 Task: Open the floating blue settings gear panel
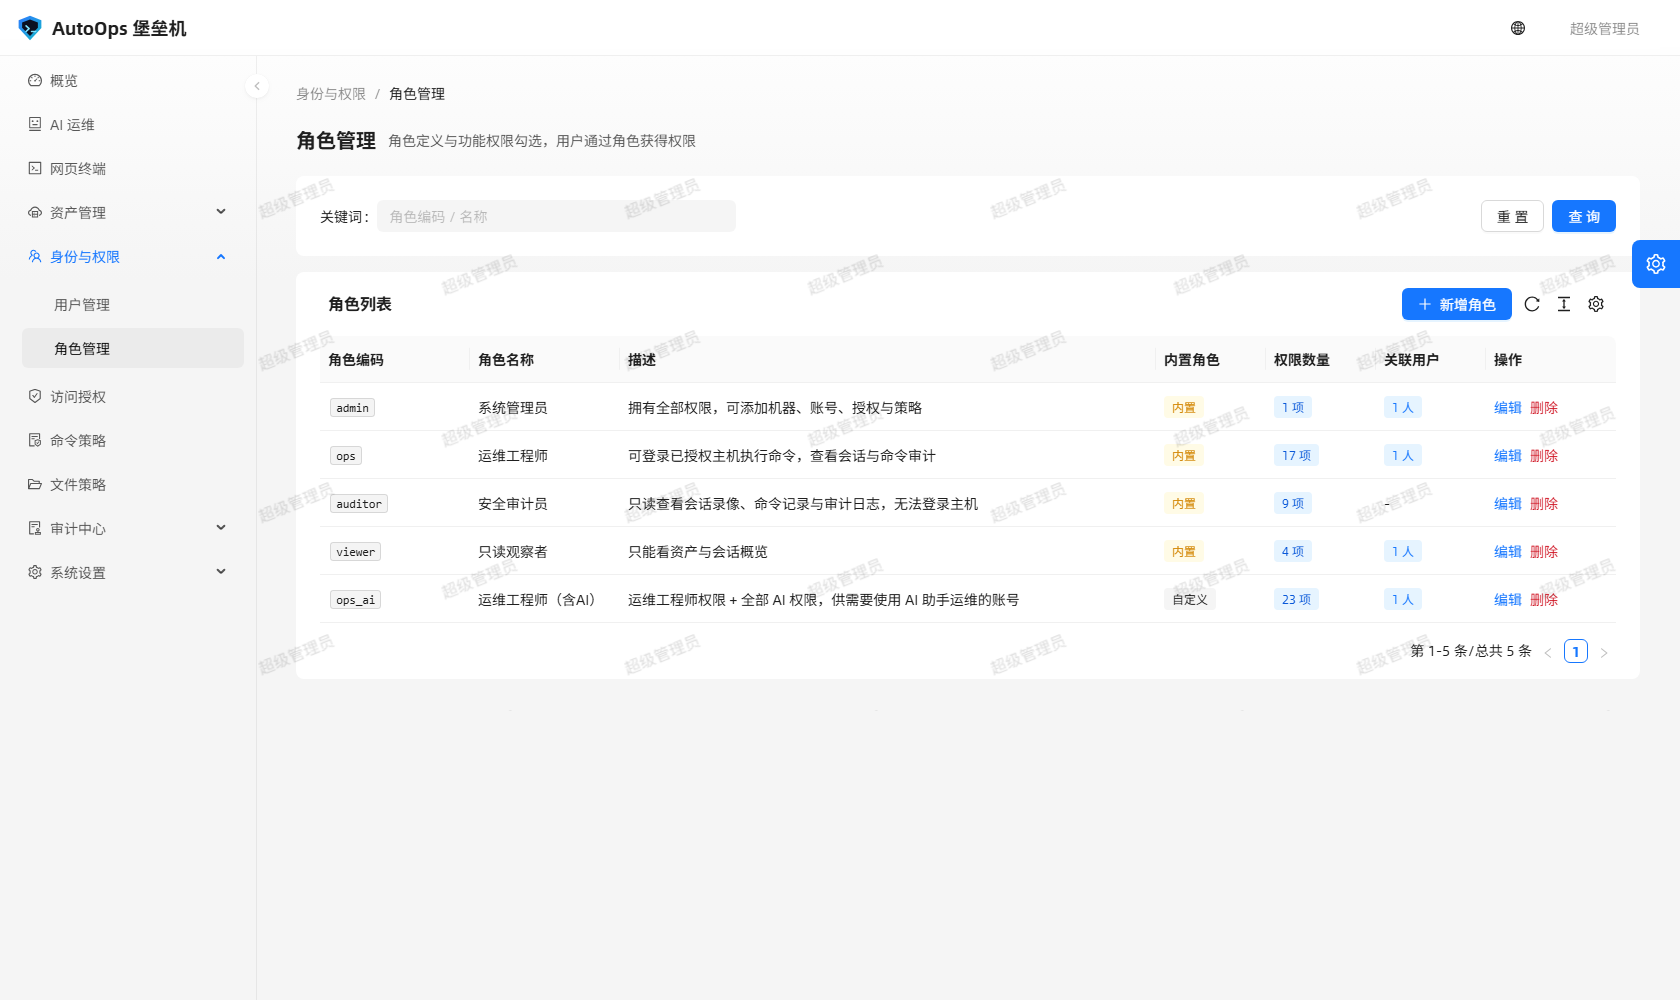point(1656,264)
